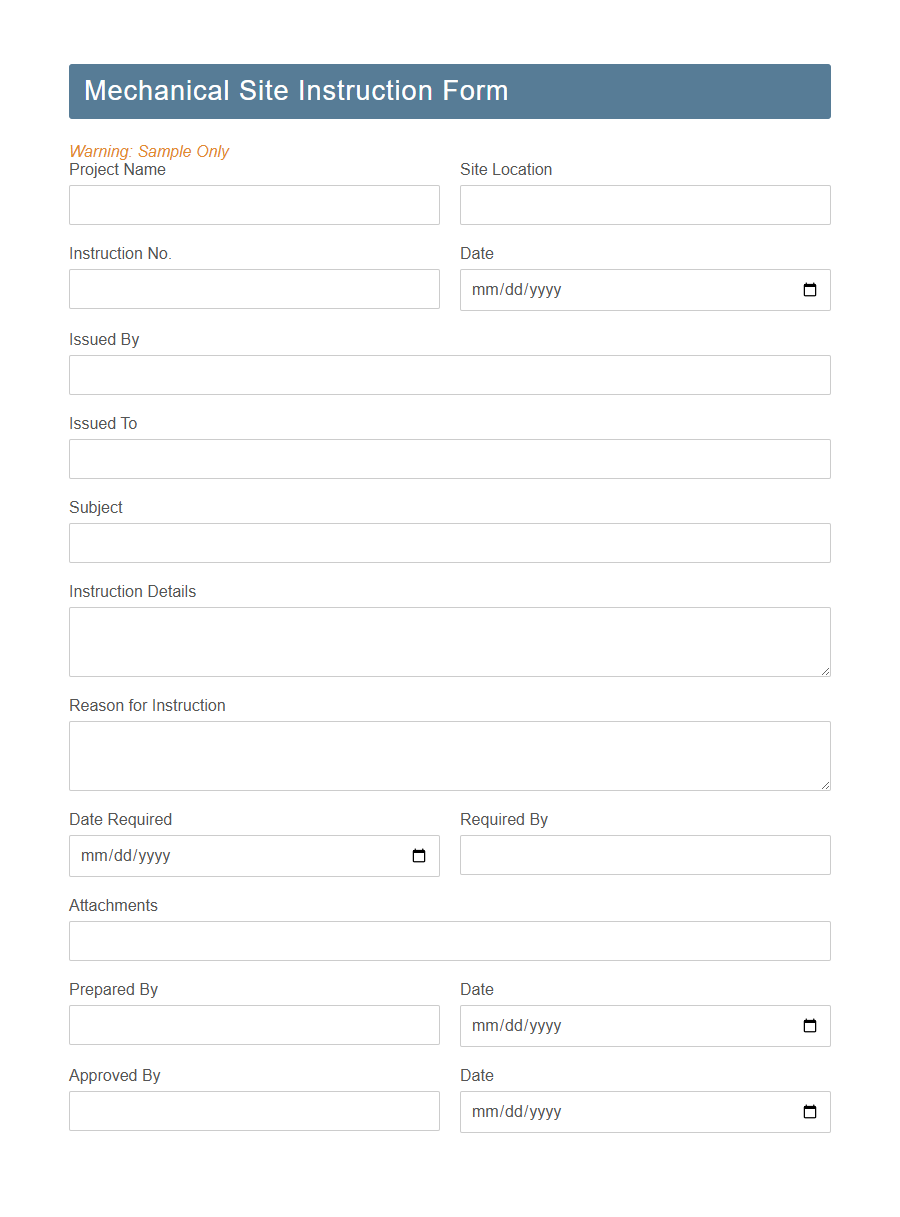This screenshot has width=900, height=1217.
Task: Open the calendar picker next to Prepared By date
Action: [x=810, y=1026]
